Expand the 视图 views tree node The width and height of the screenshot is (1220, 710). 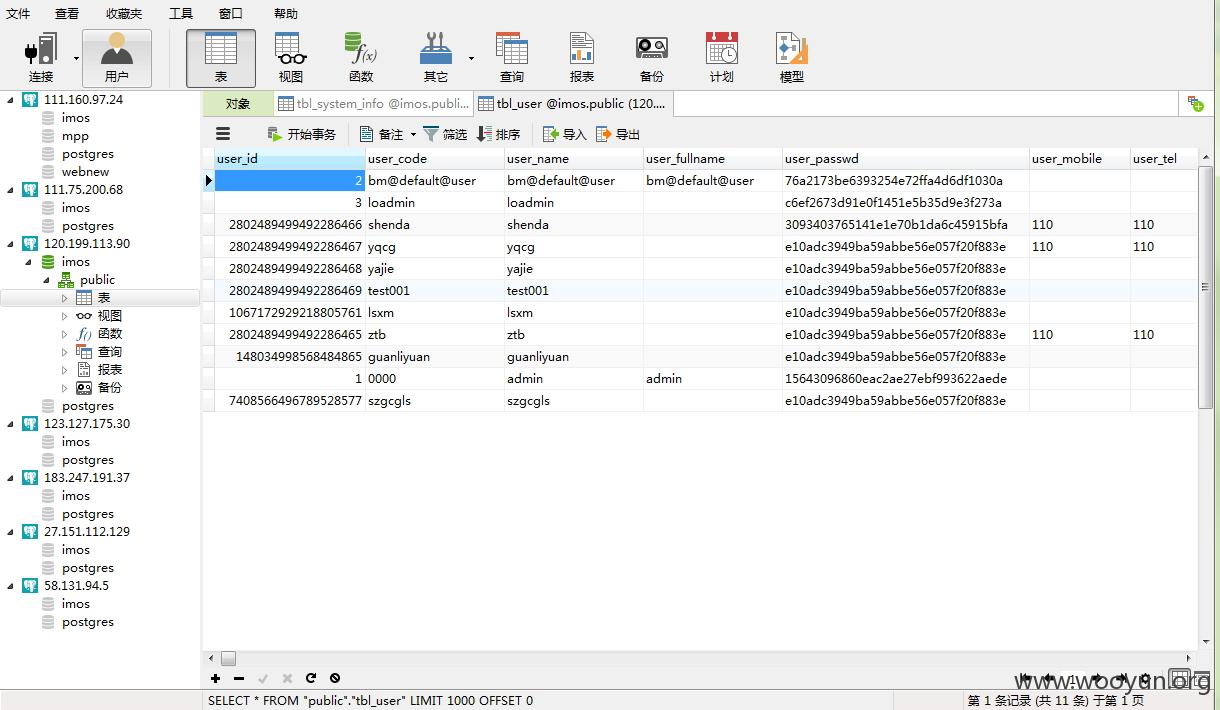(x=65, y=316)
